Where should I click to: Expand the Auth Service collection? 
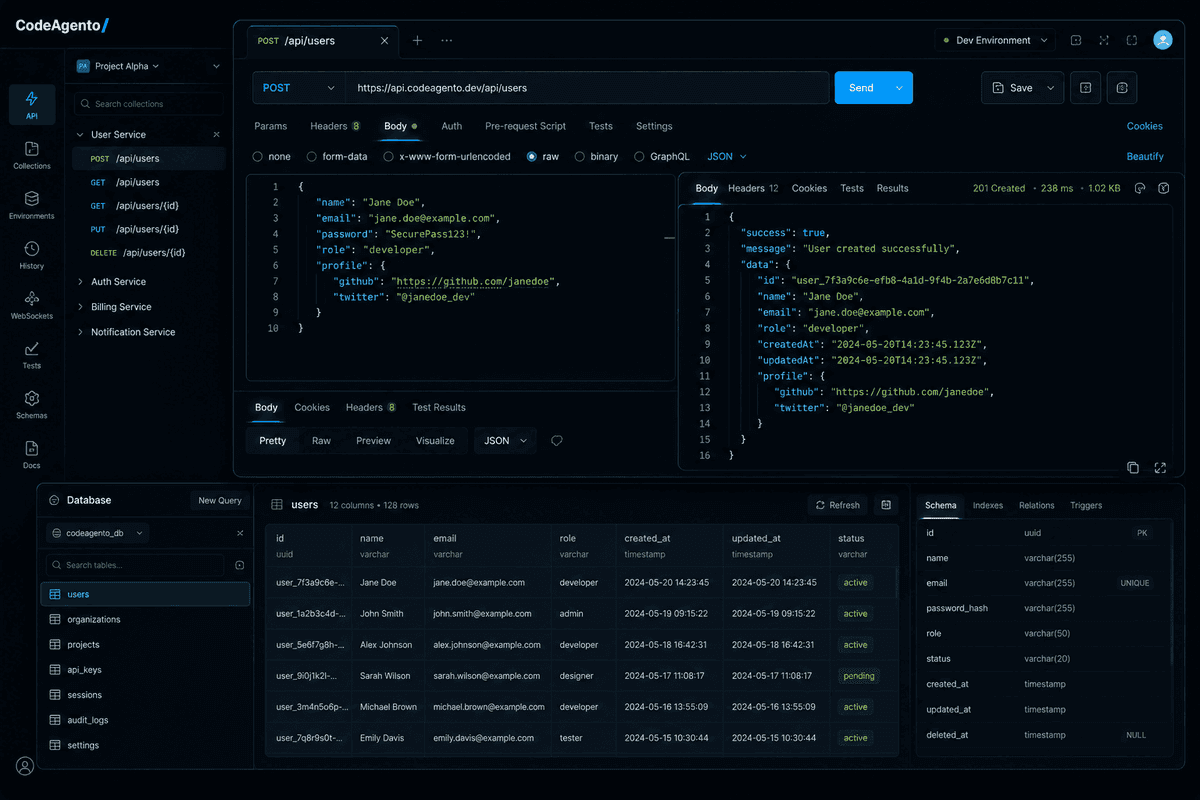pyautogui.click(x=80, y=282)
